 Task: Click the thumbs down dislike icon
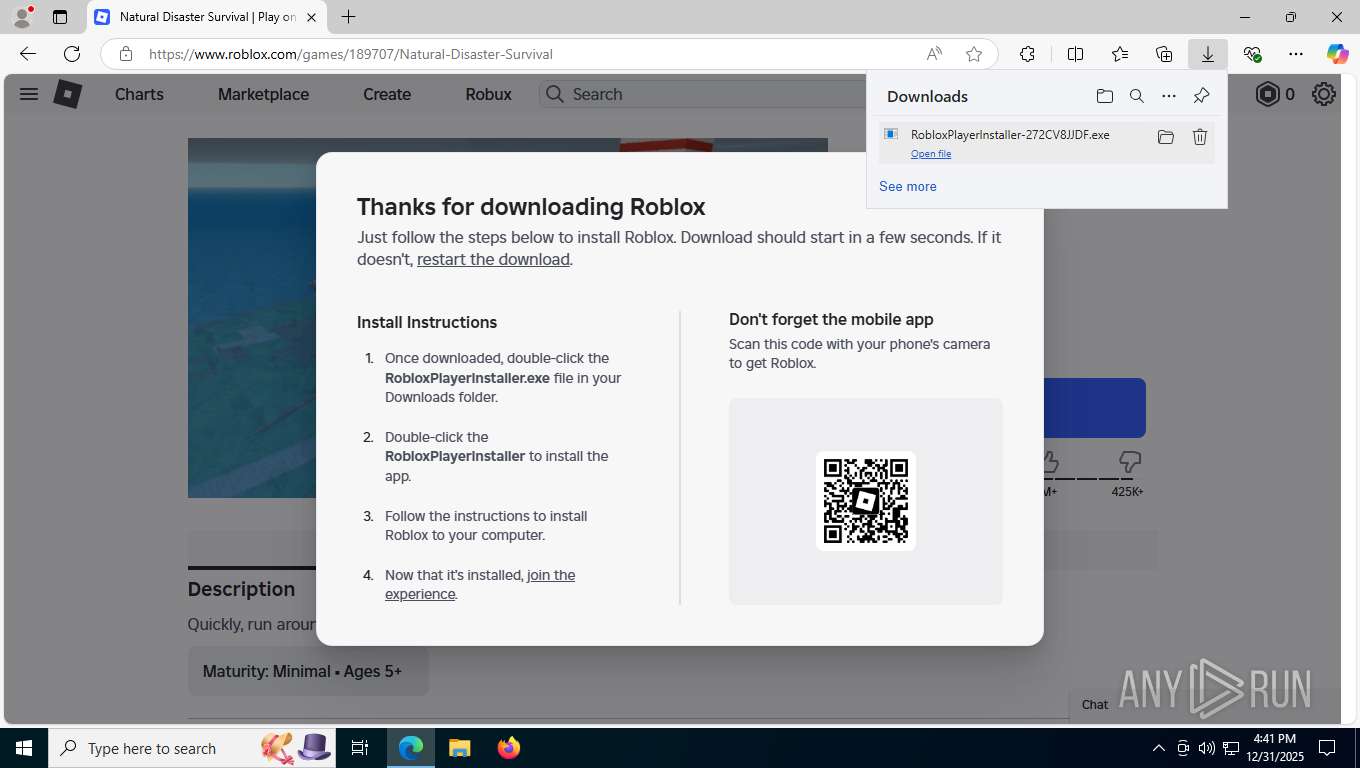(1130, 462)
